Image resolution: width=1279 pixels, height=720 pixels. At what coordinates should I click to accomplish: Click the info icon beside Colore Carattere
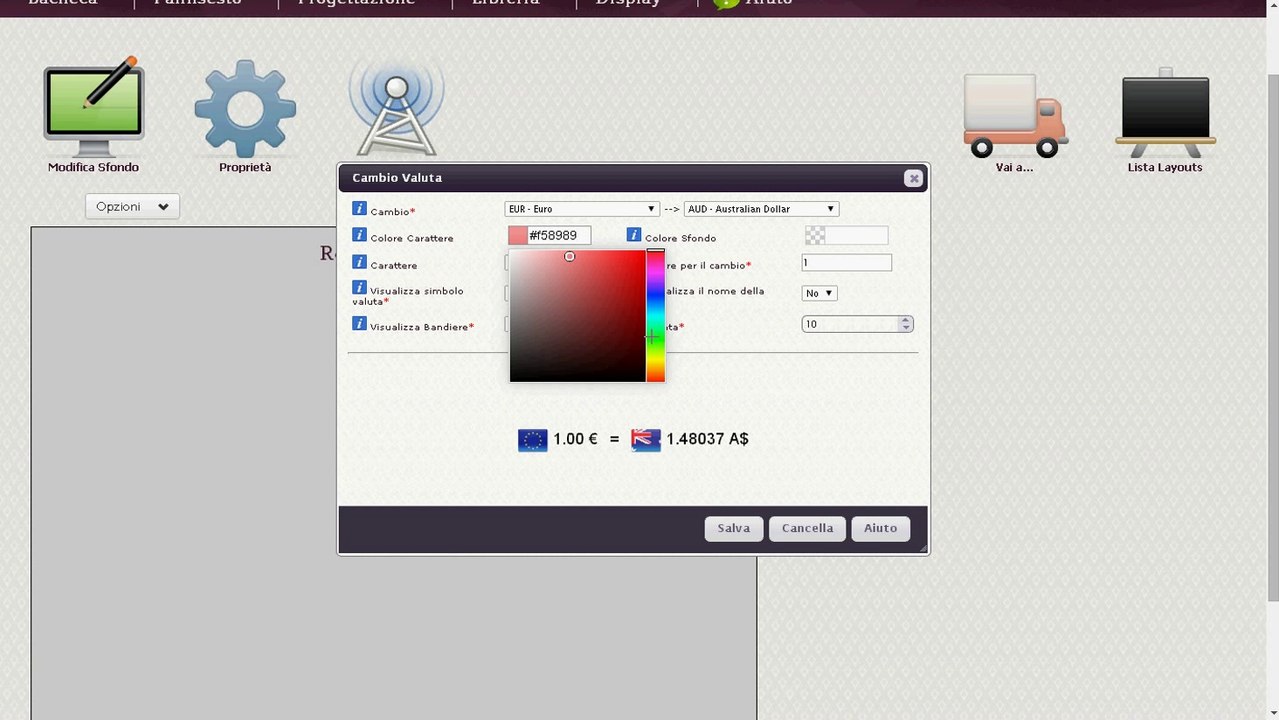pos(360,234)
